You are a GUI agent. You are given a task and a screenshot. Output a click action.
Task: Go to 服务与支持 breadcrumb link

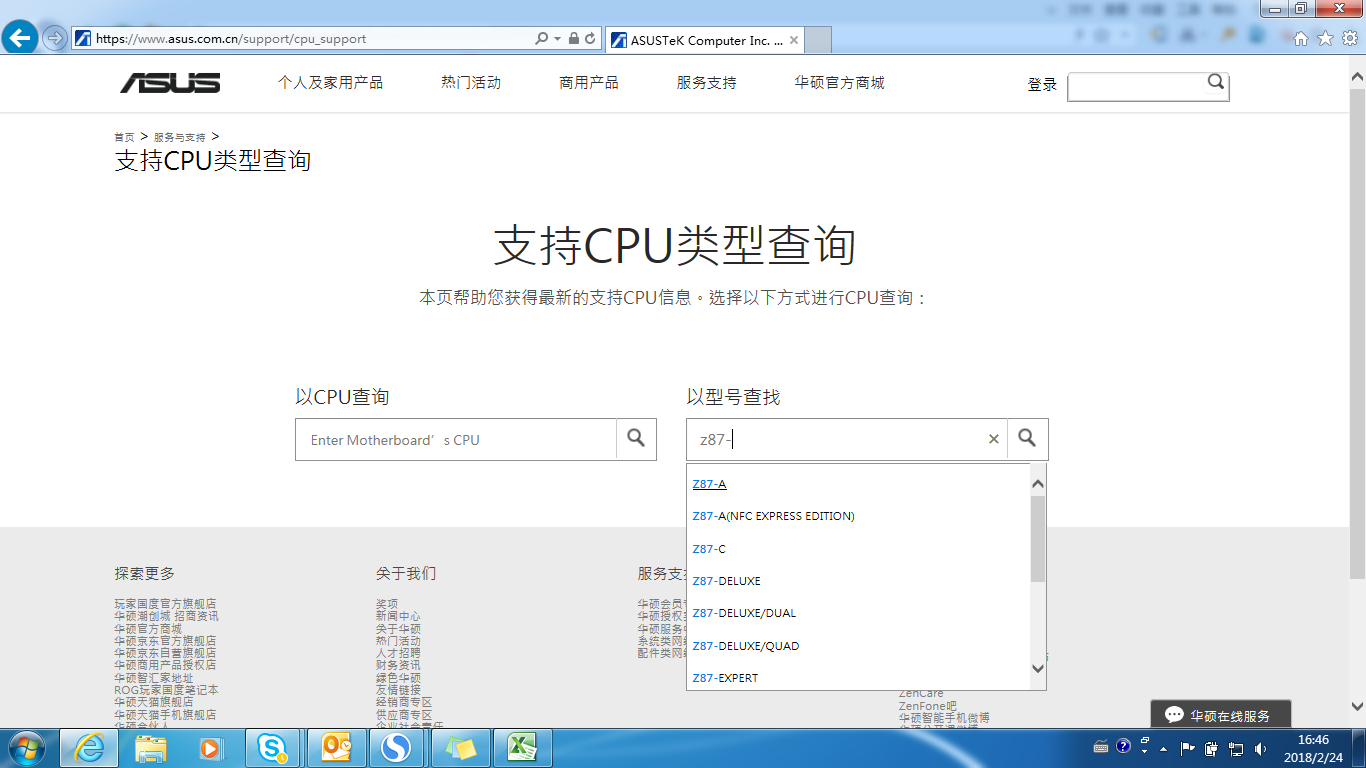(180, 137)
